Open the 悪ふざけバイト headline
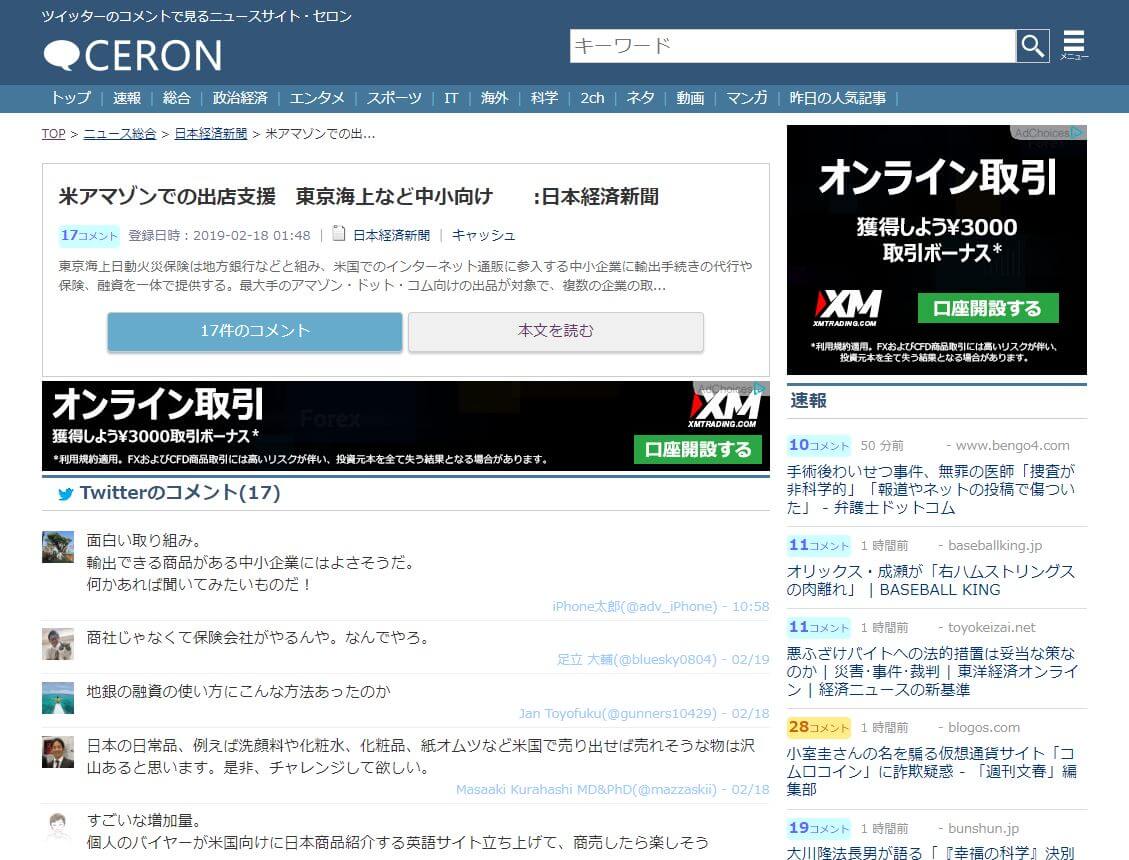This screenshot has height=860, width=1129. pos(932,671)
